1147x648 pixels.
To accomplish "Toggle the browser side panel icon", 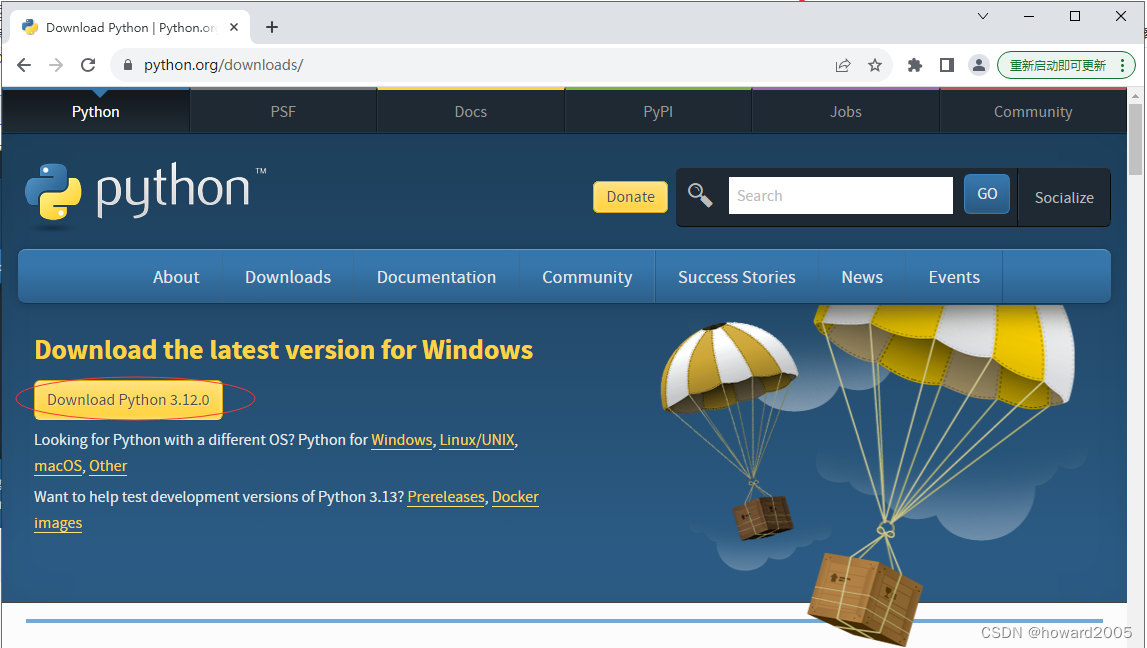I will (x=947, y=65).
